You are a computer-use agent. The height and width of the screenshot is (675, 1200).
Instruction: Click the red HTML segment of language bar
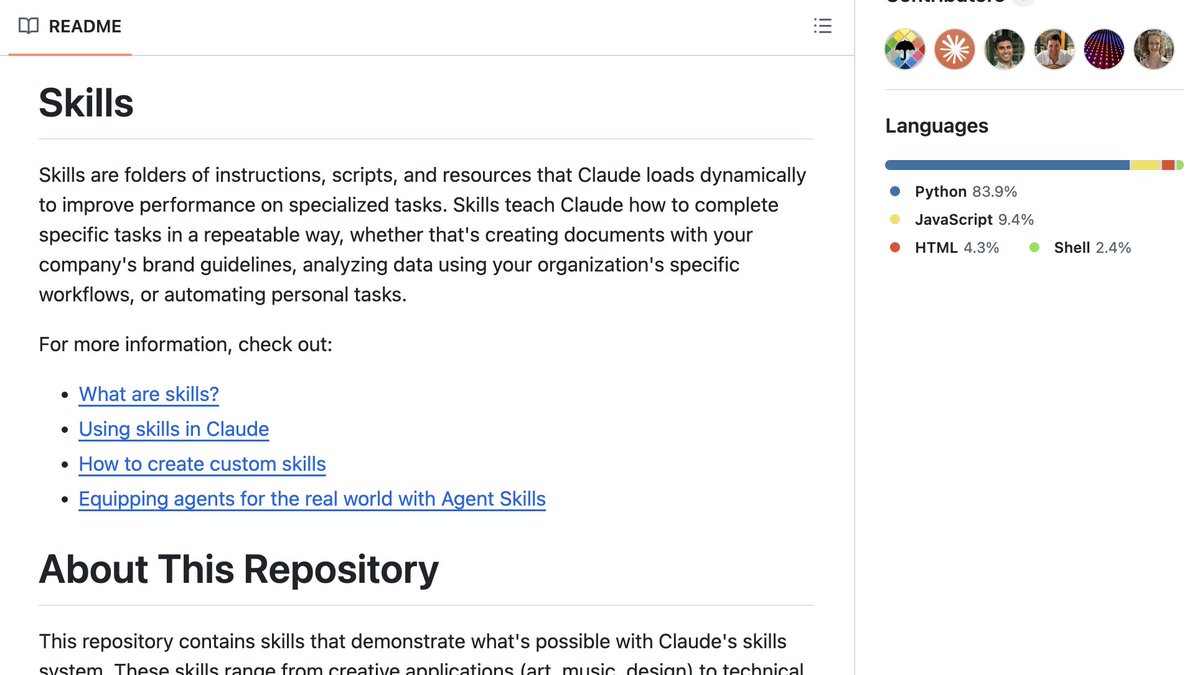point(1168,165)
